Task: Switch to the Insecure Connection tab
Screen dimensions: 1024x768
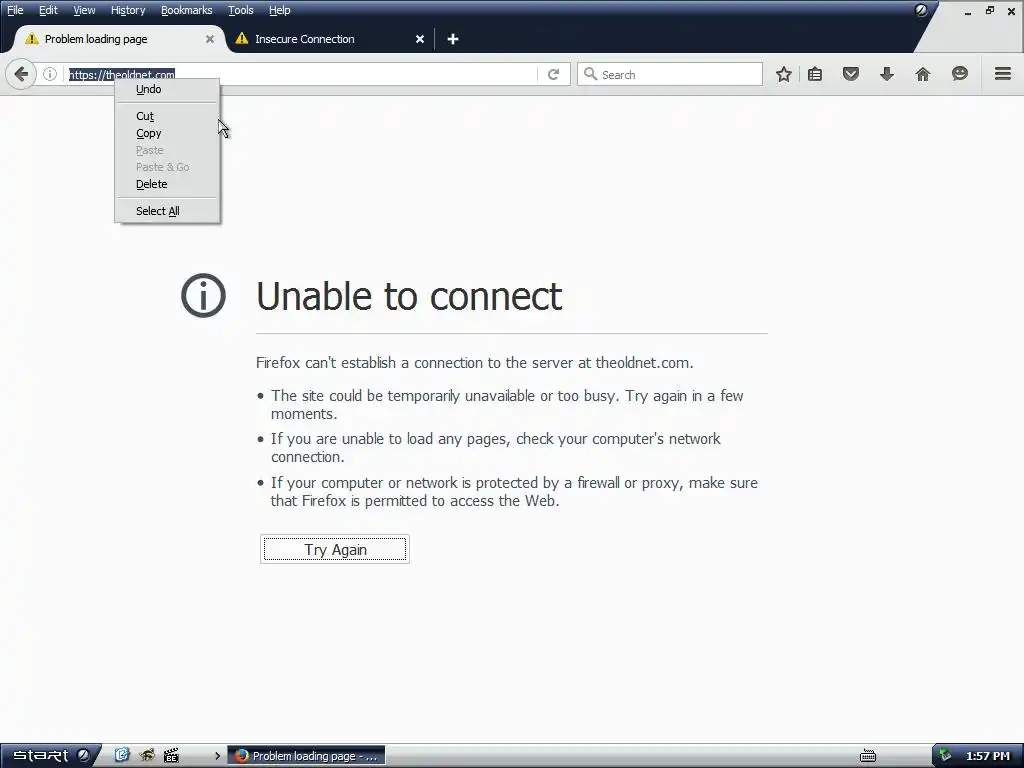Action: (x=330, y=39)
